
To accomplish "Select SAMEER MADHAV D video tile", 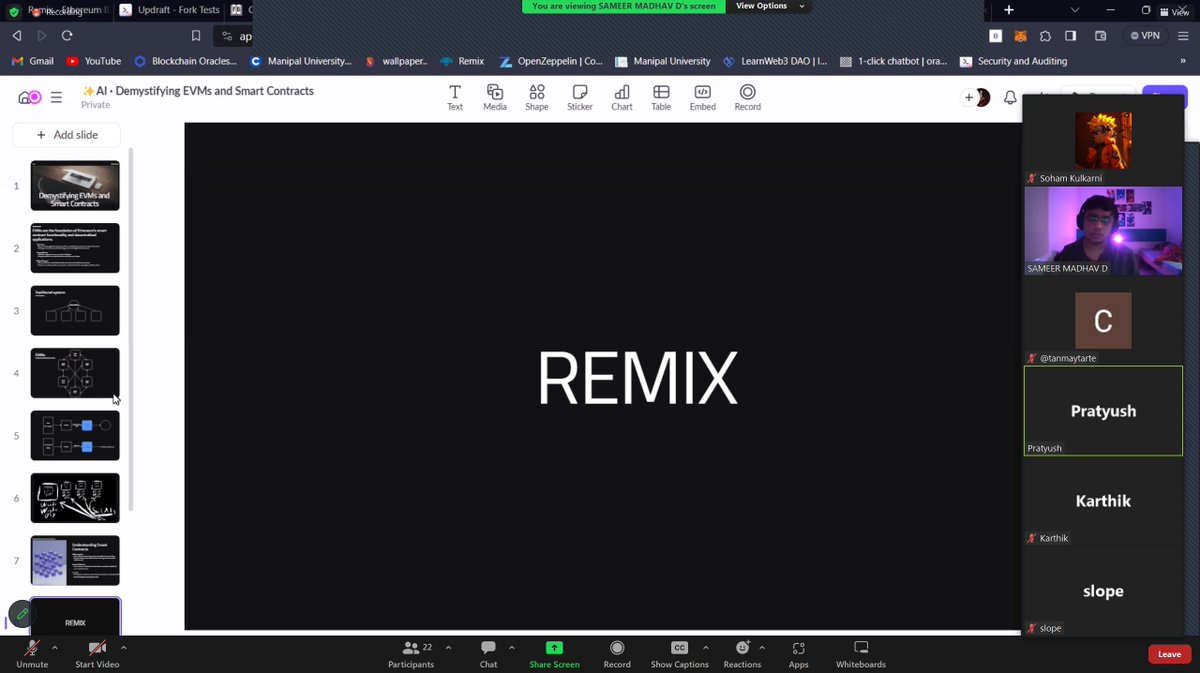I will (1103, 231).
